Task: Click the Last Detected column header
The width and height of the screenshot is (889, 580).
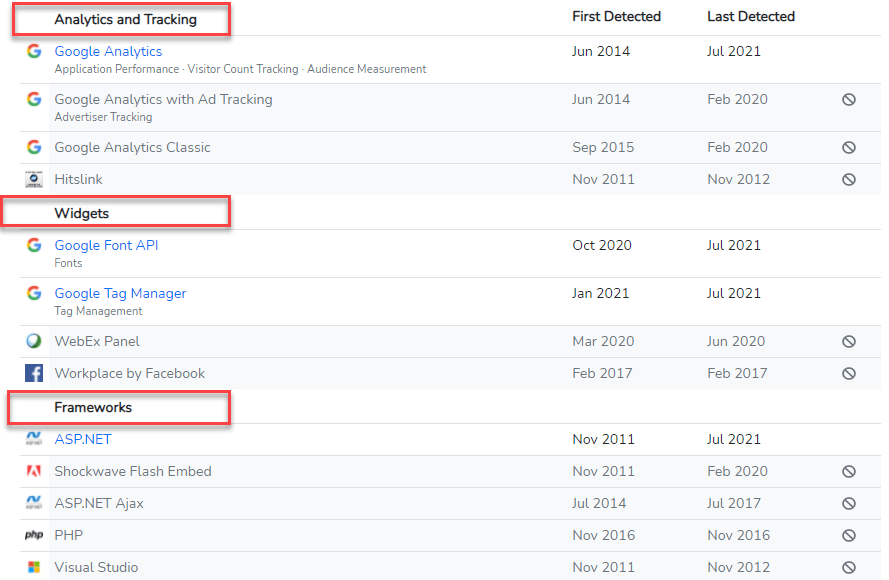Action: tap(751, 16)
